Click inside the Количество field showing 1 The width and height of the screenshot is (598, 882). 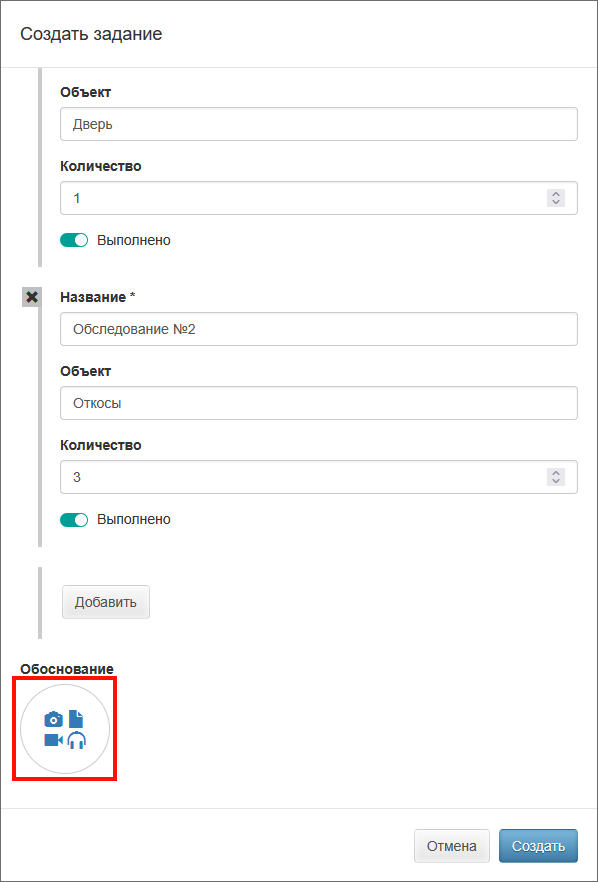tap(319, 198)
